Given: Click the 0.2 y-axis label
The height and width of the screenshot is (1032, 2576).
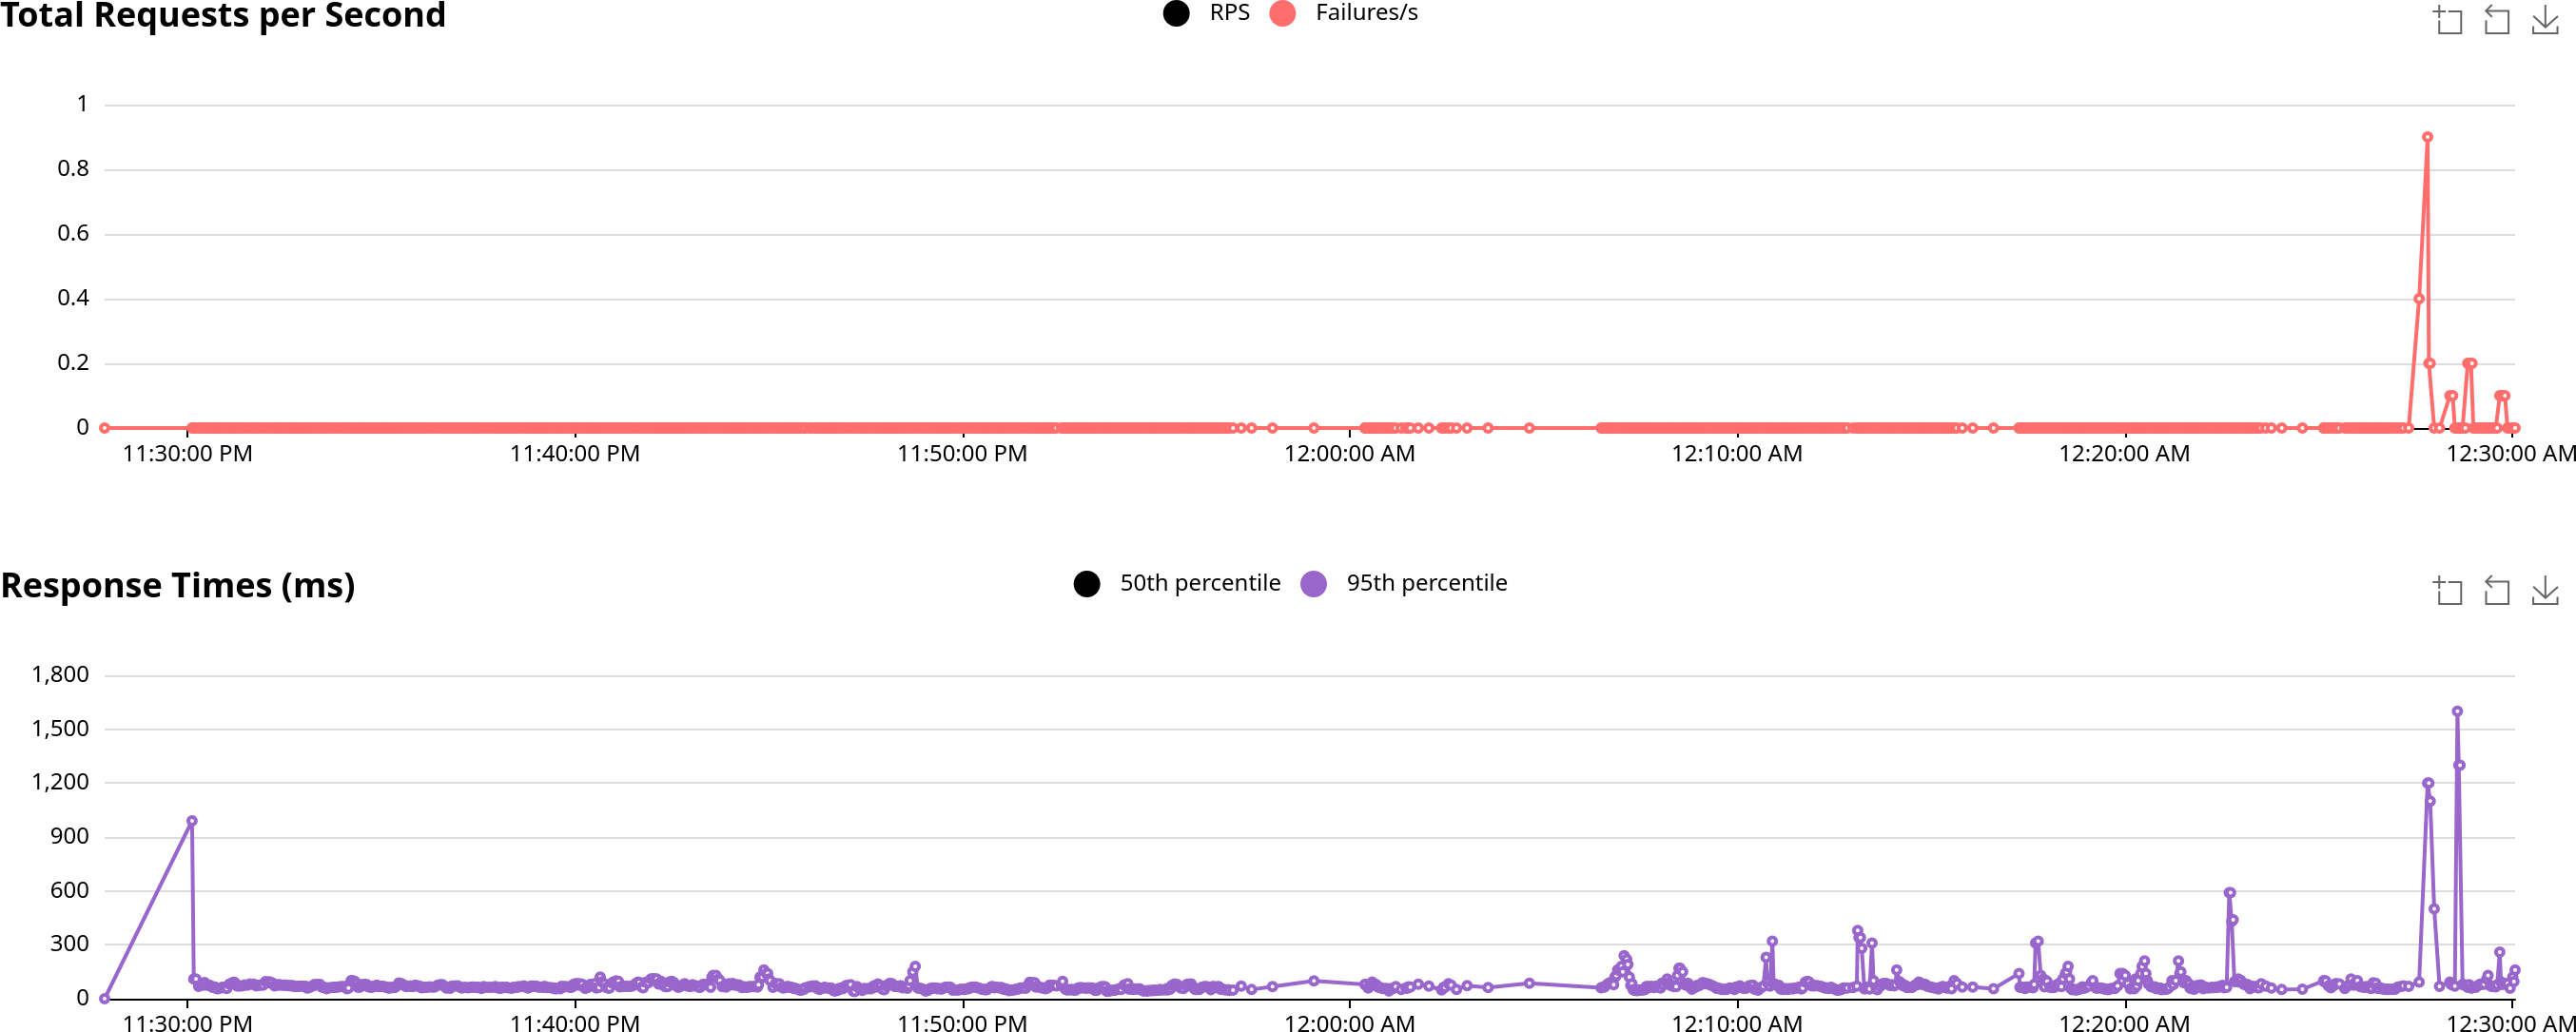Looking at the screenshot, I should click(x=73, y=362).
